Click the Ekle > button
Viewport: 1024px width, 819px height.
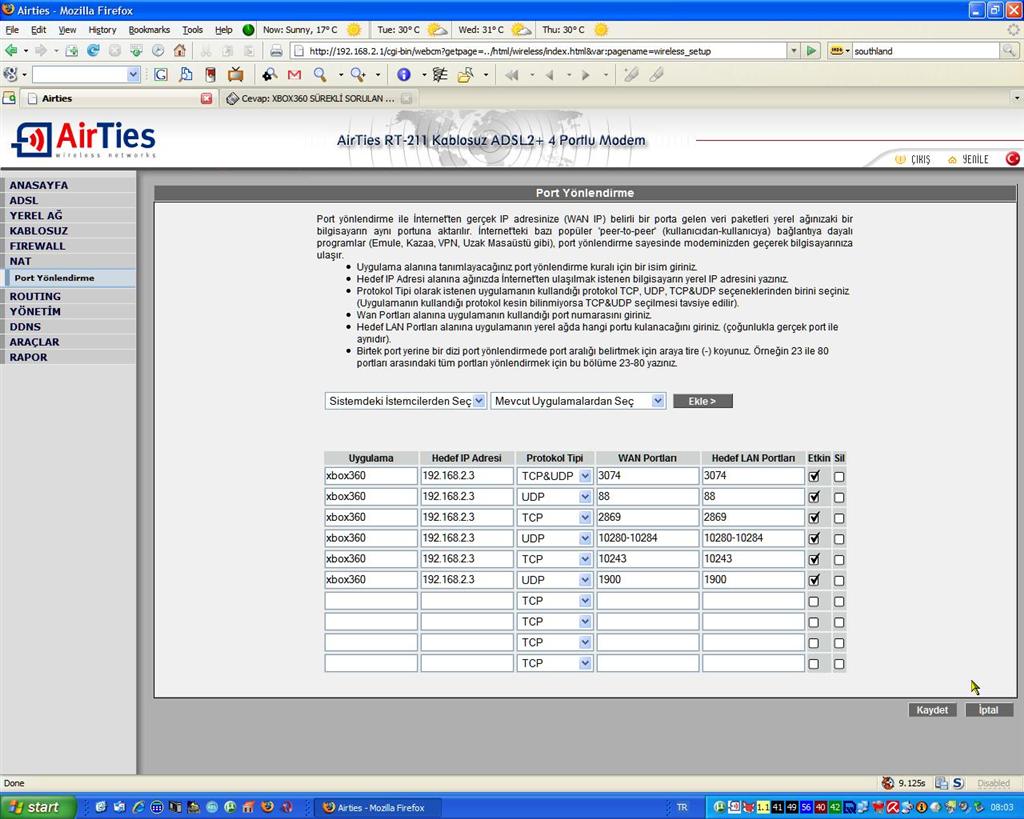tap(703, 401)
